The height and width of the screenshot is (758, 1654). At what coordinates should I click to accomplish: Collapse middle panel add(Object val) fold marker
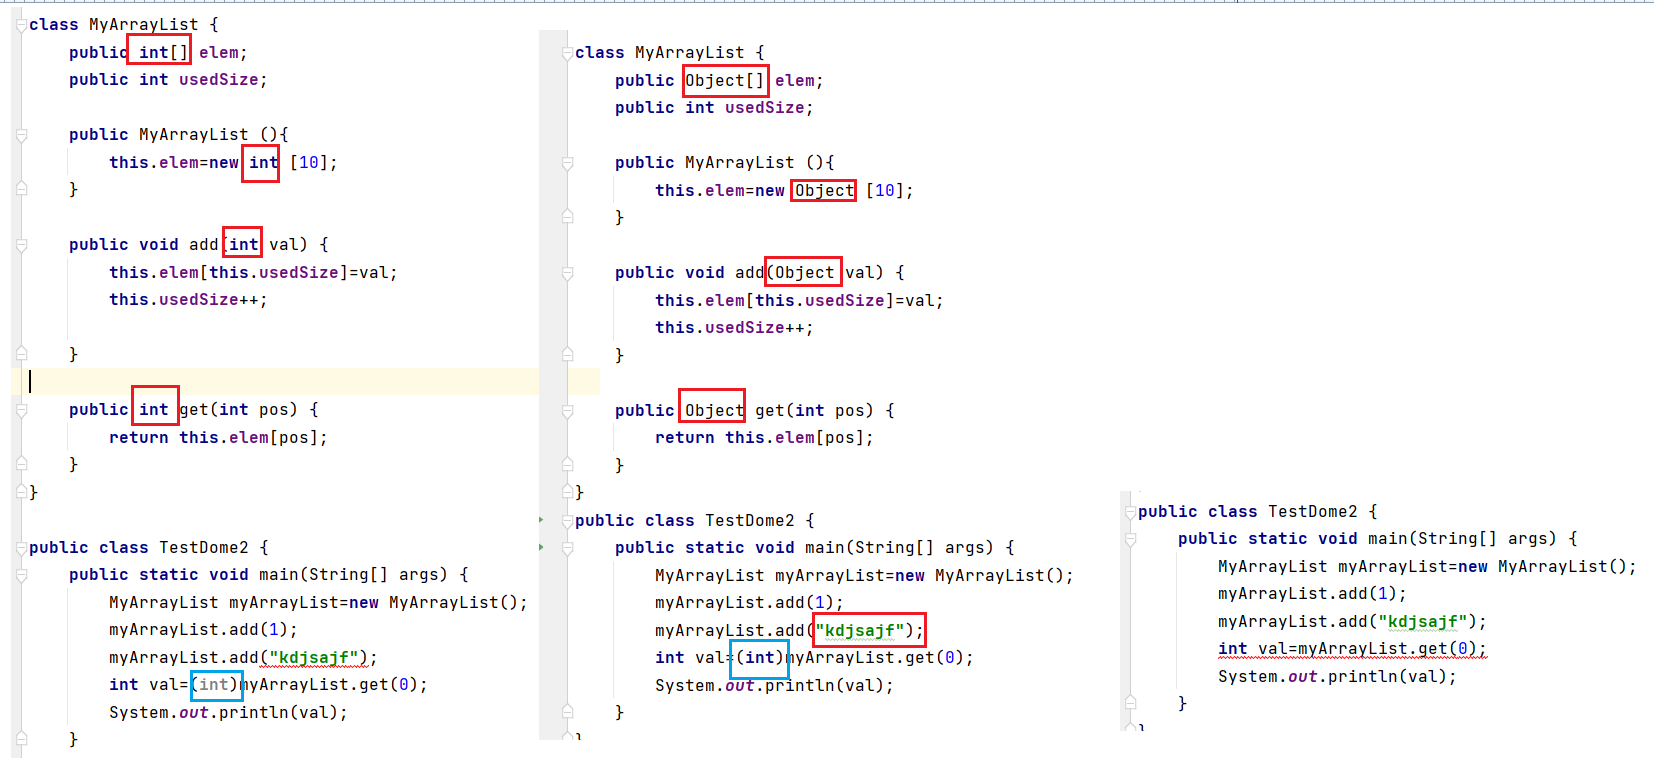tap(567, 273)
